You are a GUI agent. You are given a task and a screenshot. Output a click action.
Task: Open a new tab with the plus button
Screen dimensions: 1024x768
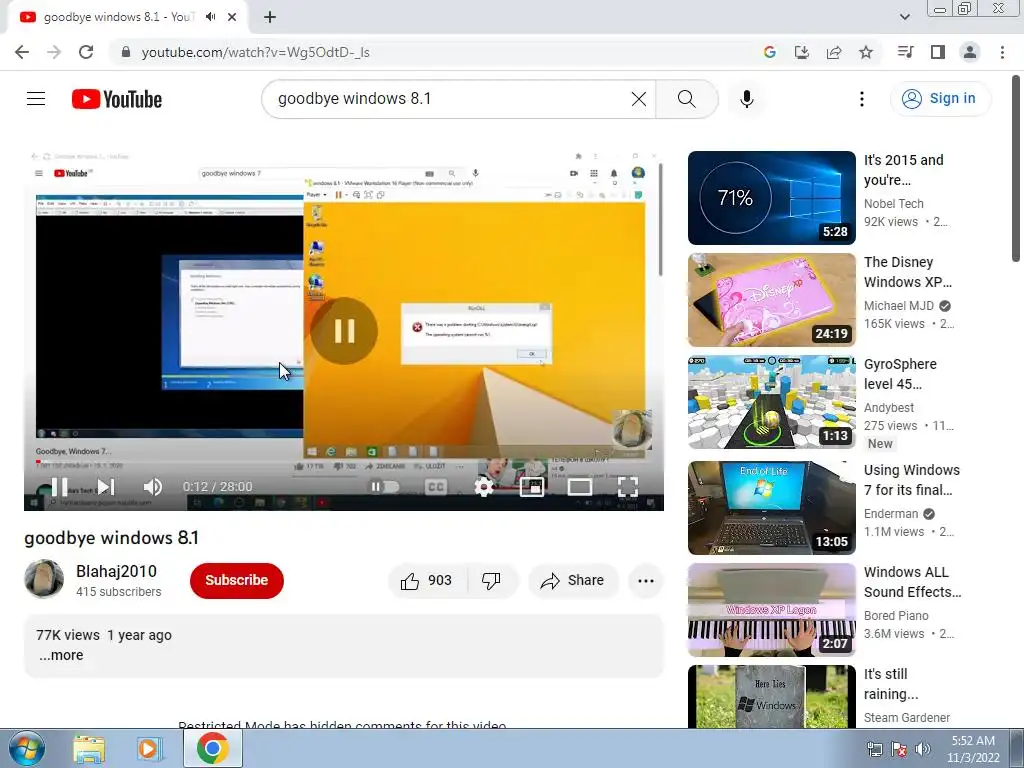point(270,17)
